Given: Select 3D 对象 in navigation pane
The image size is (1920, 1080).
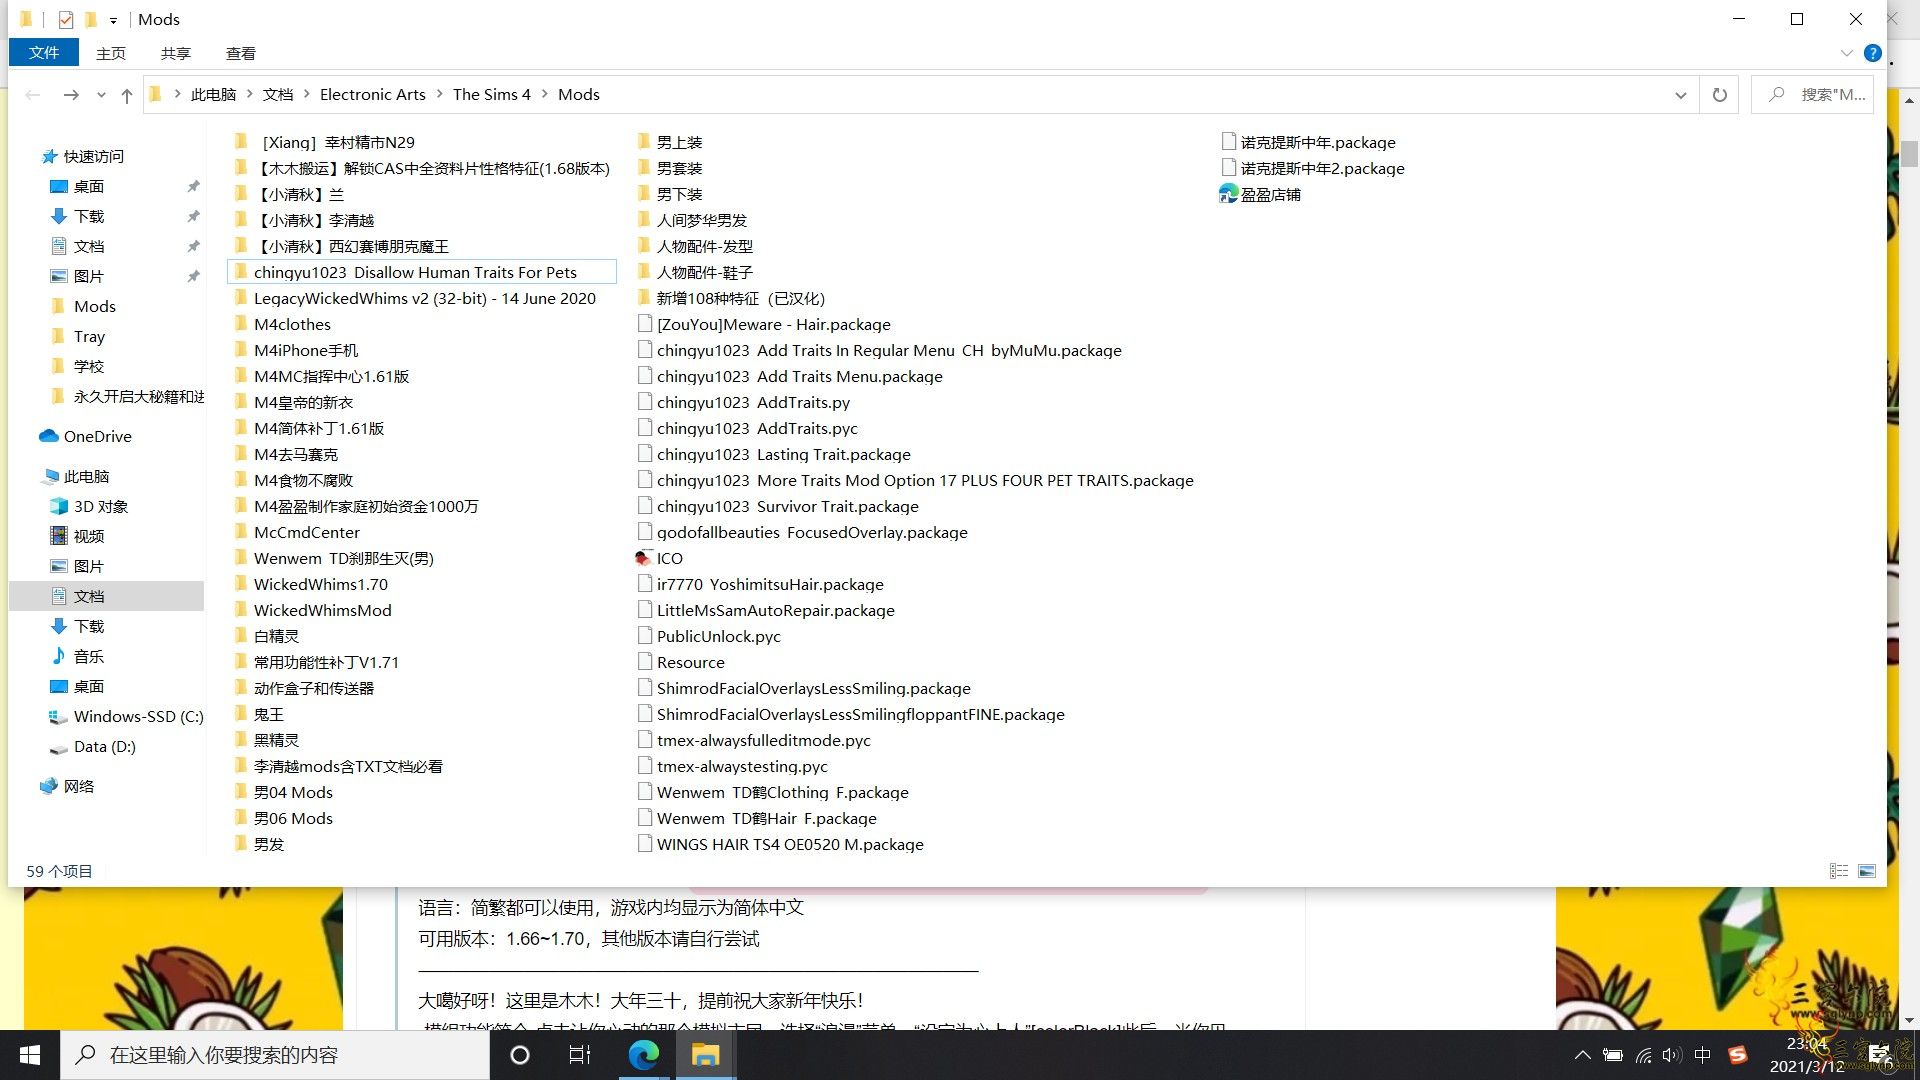Looking at the screenshot, I should pyautogui.click(x=100, y=507).
